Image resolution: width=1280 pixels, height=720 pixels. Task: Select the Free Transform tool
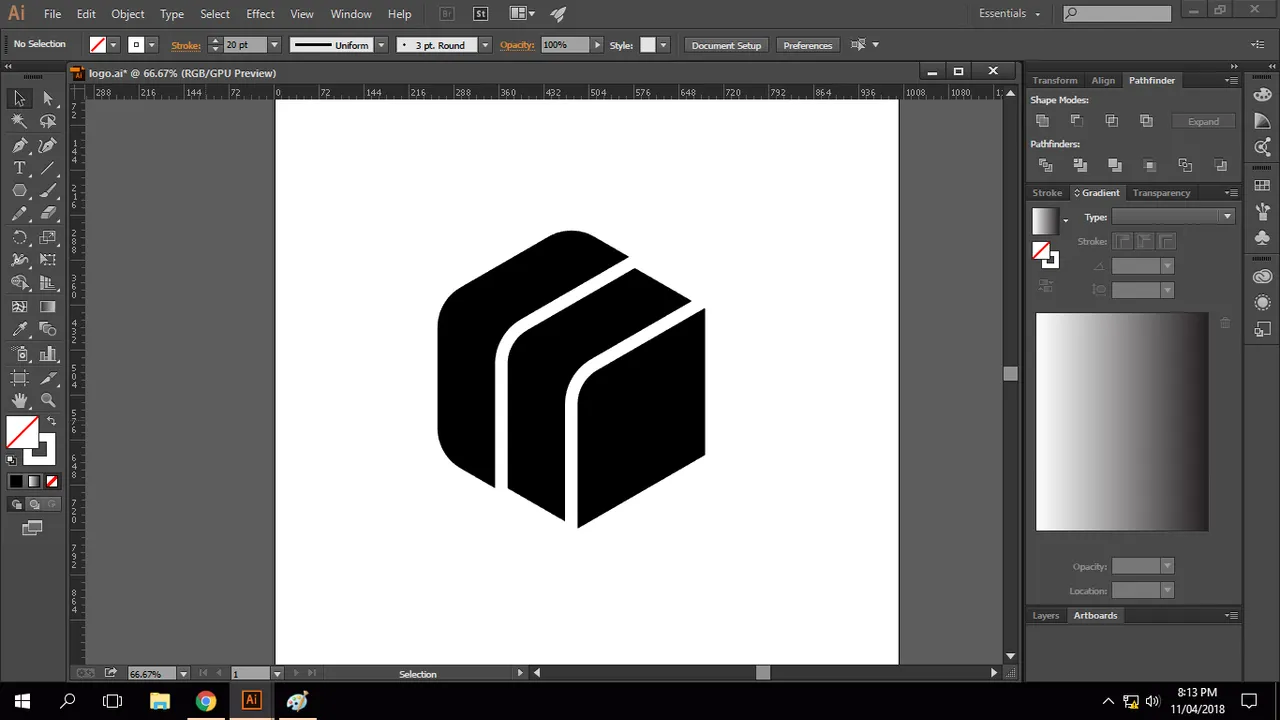pos(48,260)
